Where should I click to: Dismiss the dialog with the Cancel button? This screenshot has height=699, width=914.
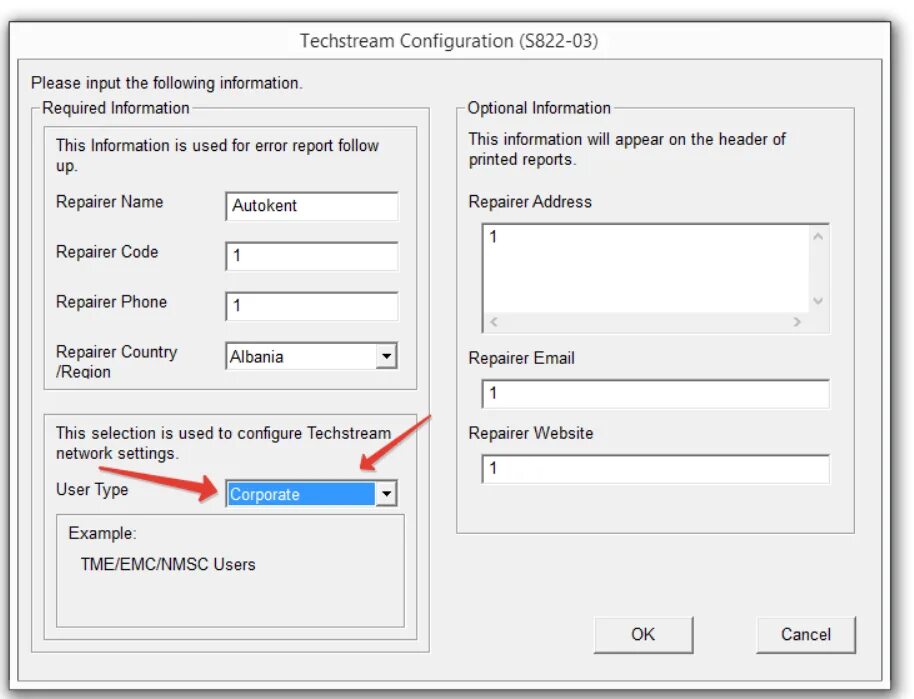tap(806, 634)
